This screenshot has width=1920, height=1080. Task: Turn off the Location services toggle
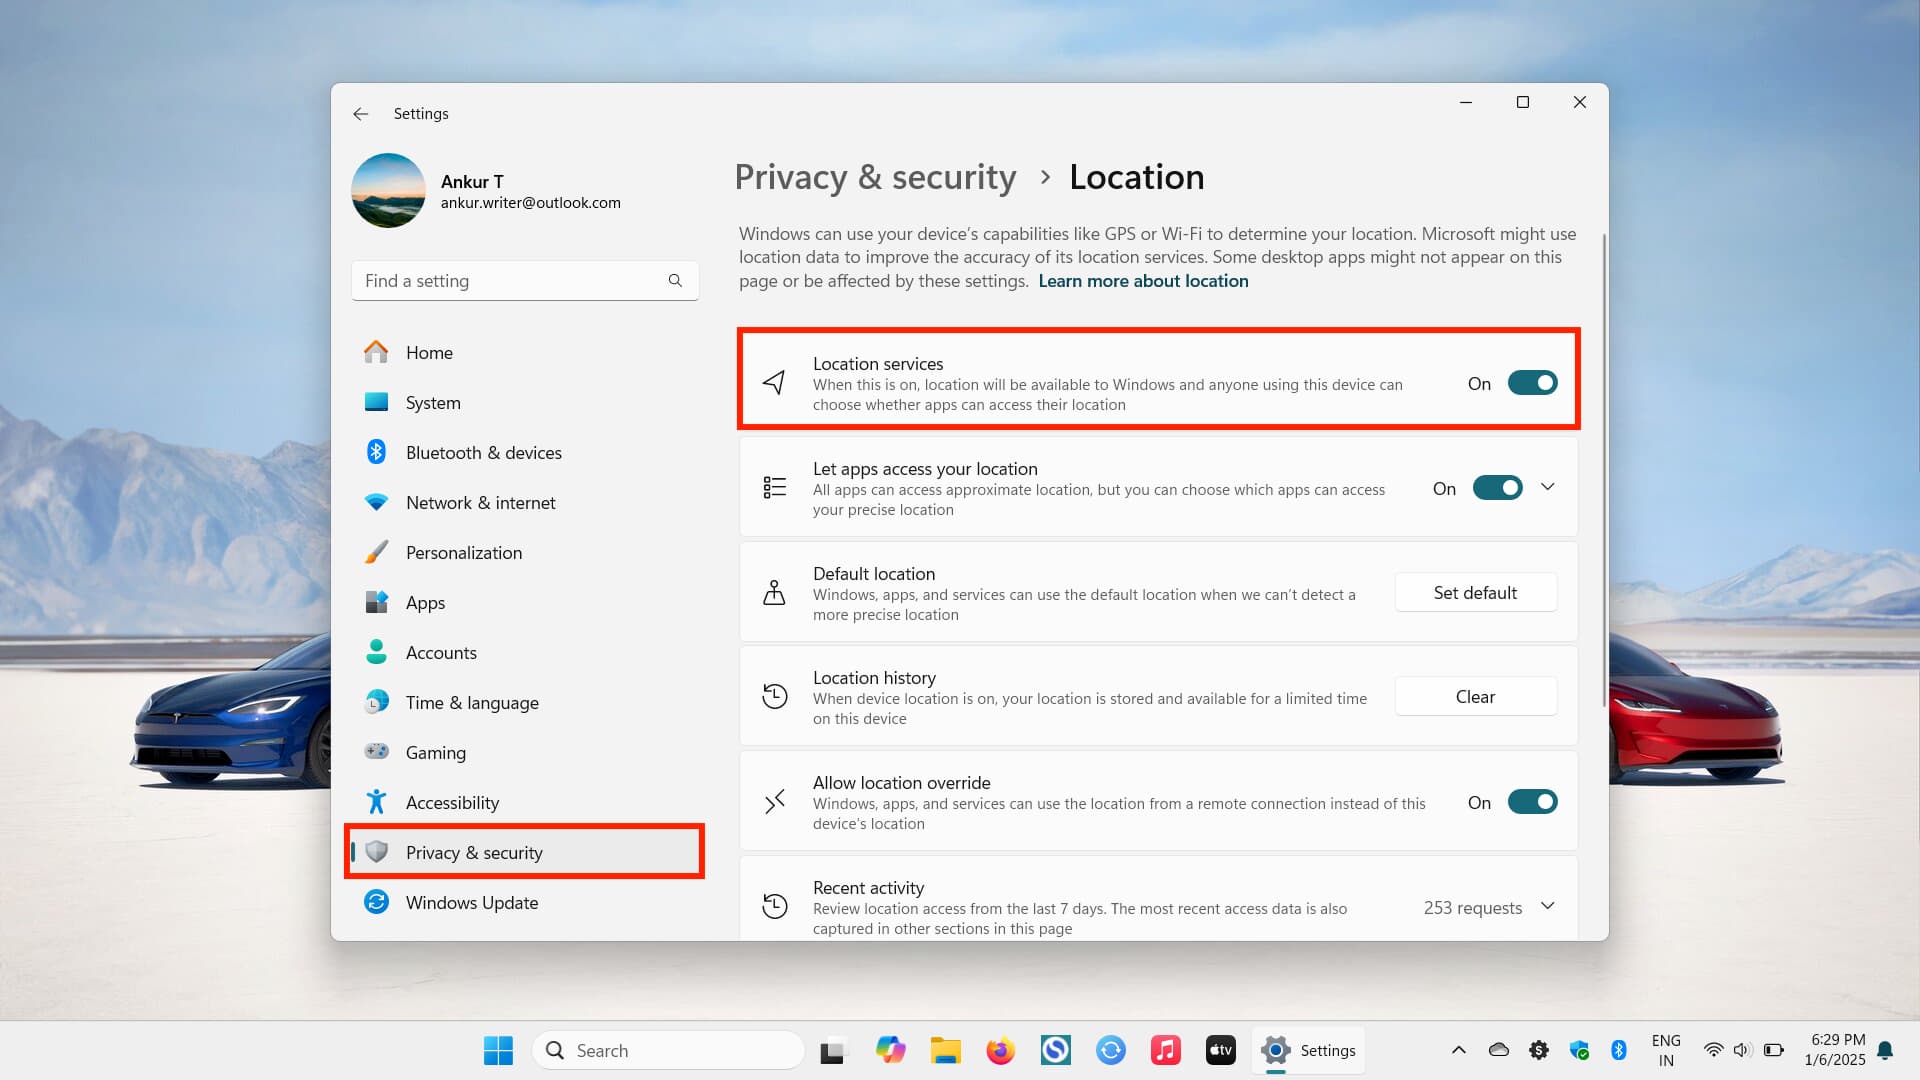pyautogui.click(x=1532, y=383)
